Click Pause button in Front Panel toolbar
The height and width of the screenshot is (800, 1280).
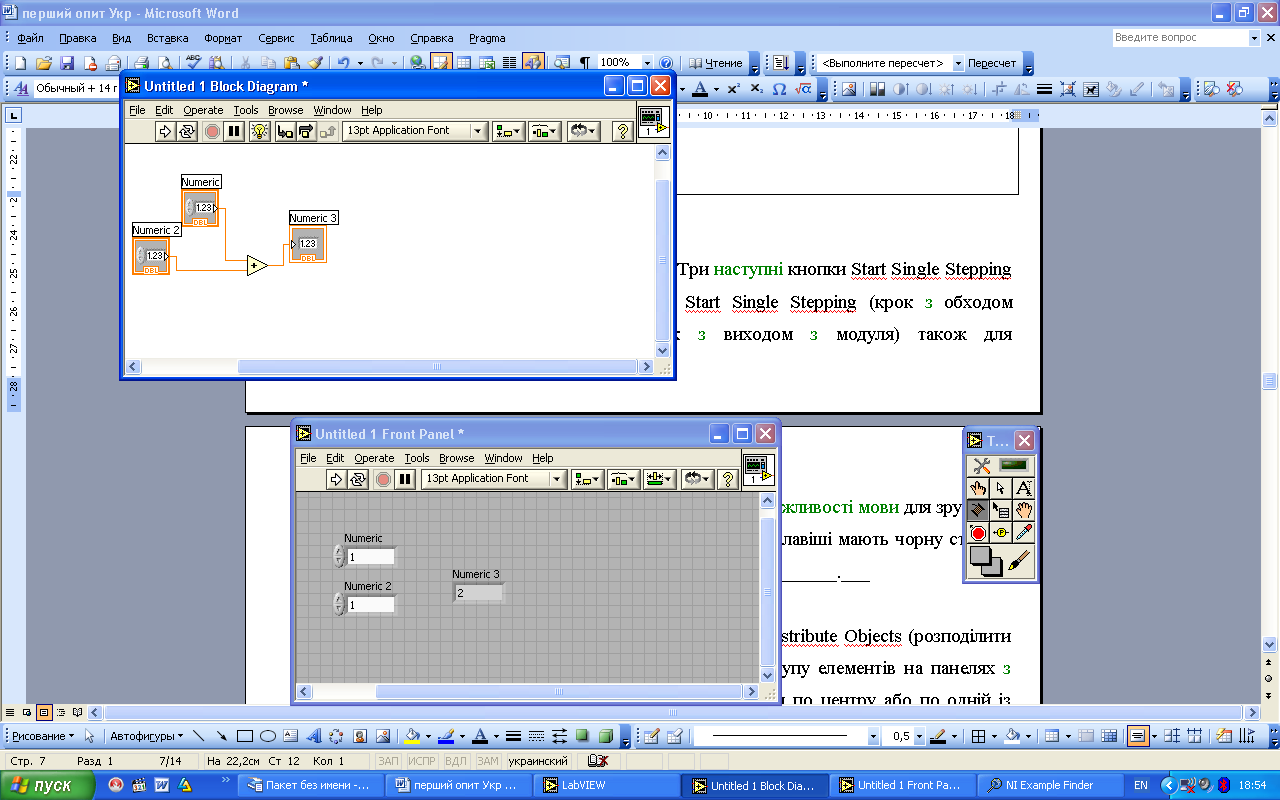click(405, 479)
